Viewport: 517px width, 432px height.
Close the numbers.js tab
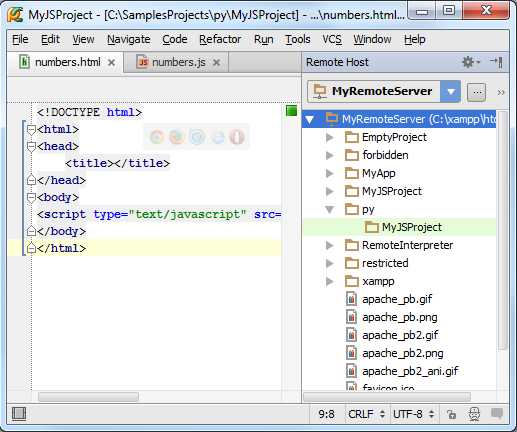[217, 62]
